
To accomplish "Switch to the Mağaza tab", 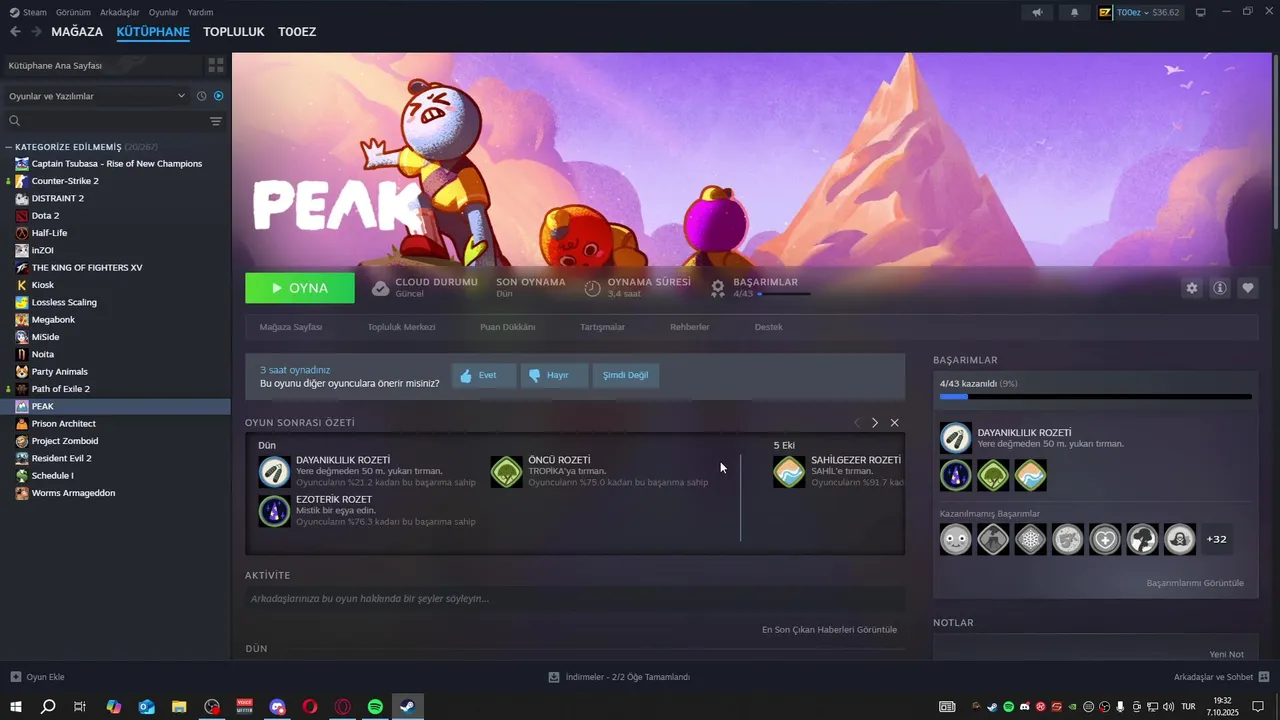I will click(77, 32).
